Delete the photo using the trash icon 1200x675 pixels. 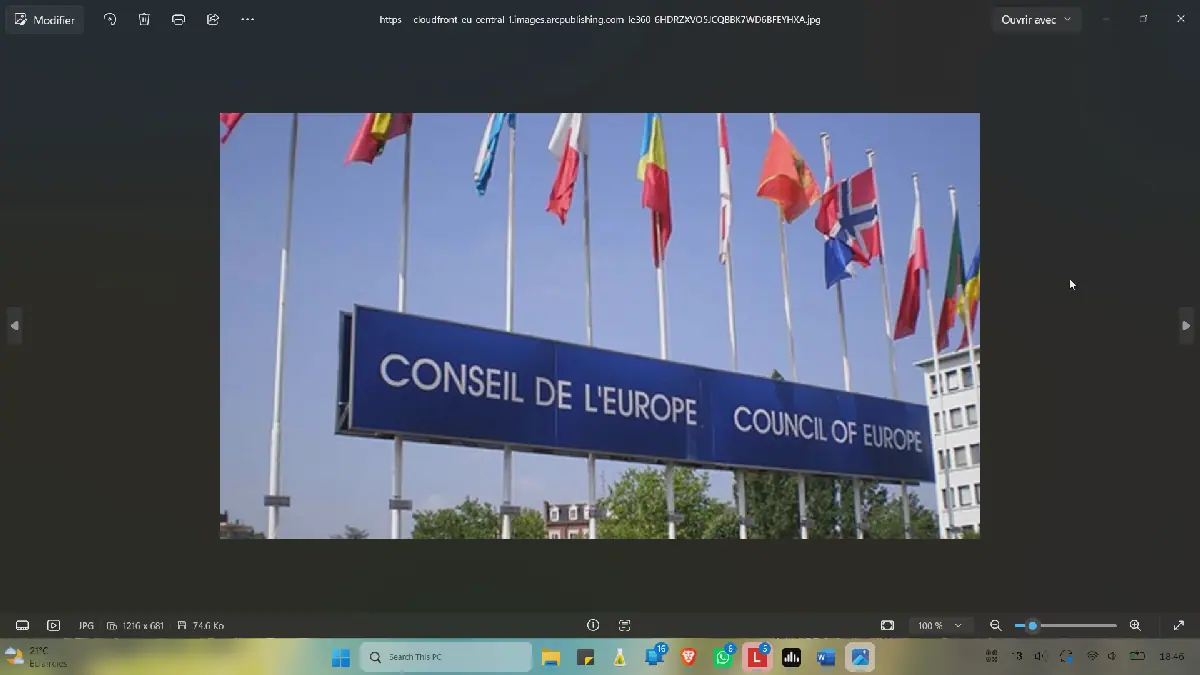coord(144,20)
